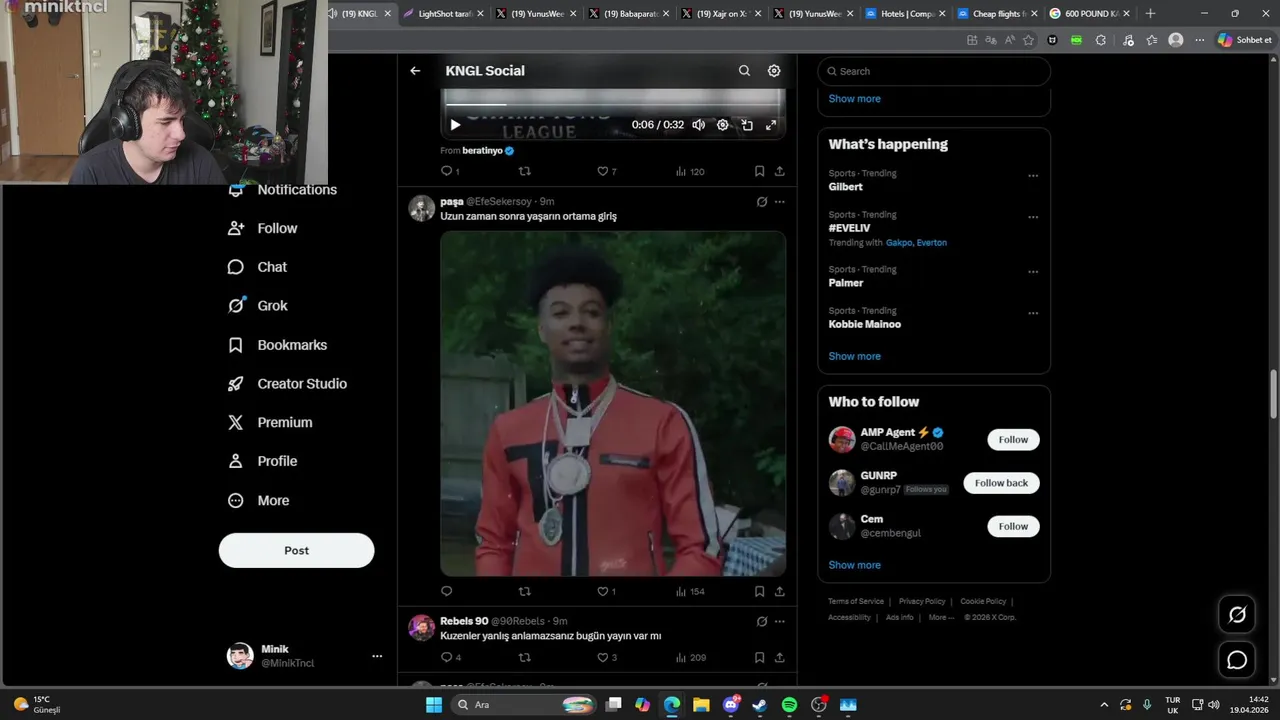Show more under What's happening
The height and width of the screenshot is (720, 1280).
pos(854,356)
